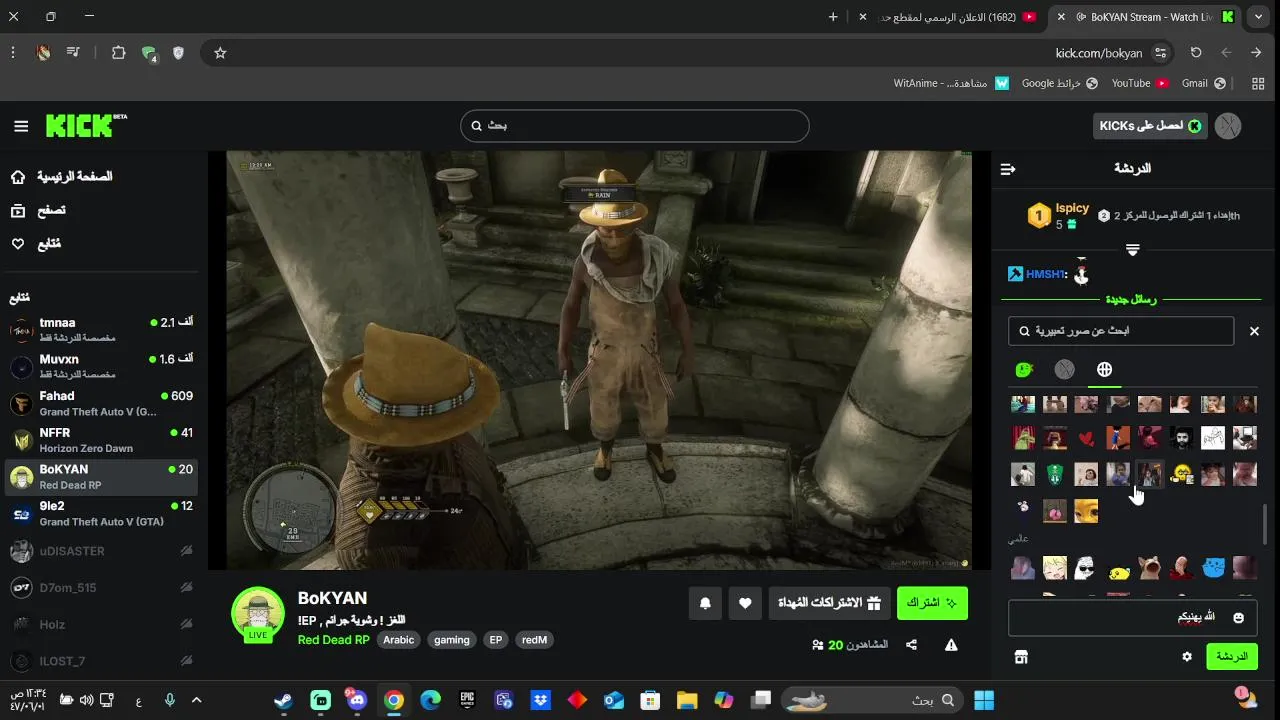Switch to the Kick emotes tab

coord(1024,370)
